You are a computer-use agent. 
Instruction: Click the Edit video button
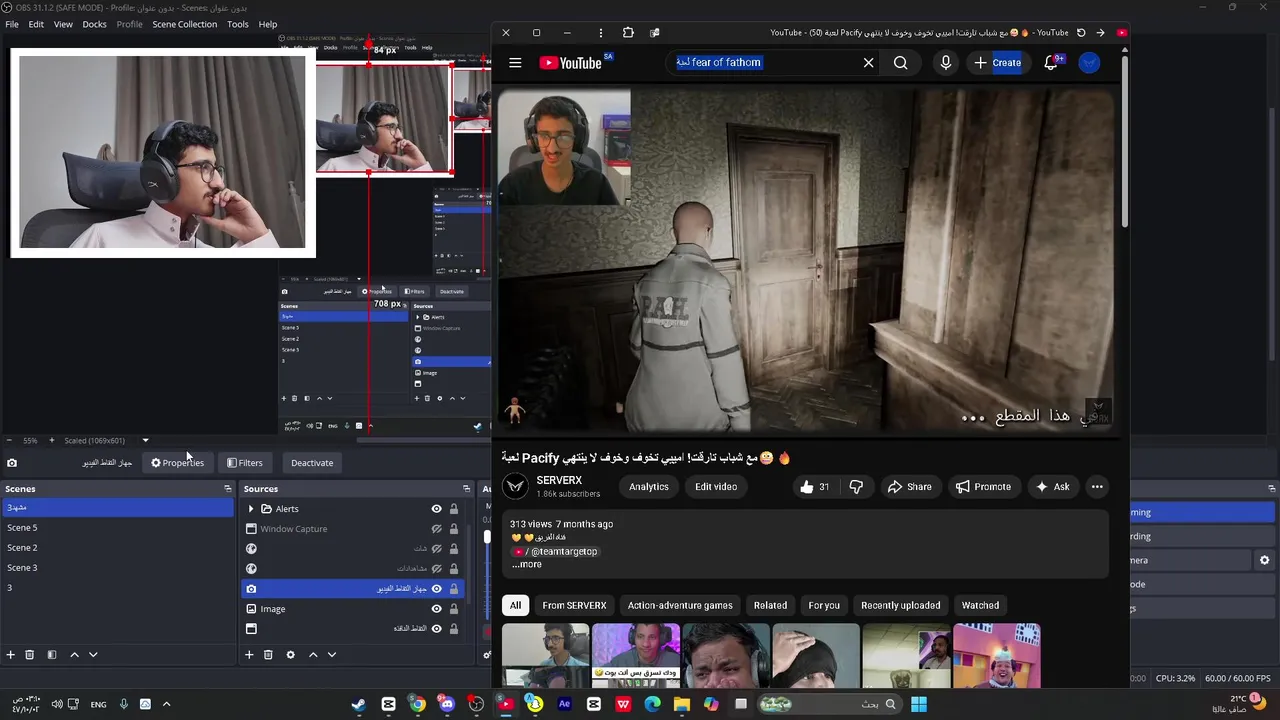[716, 487]
